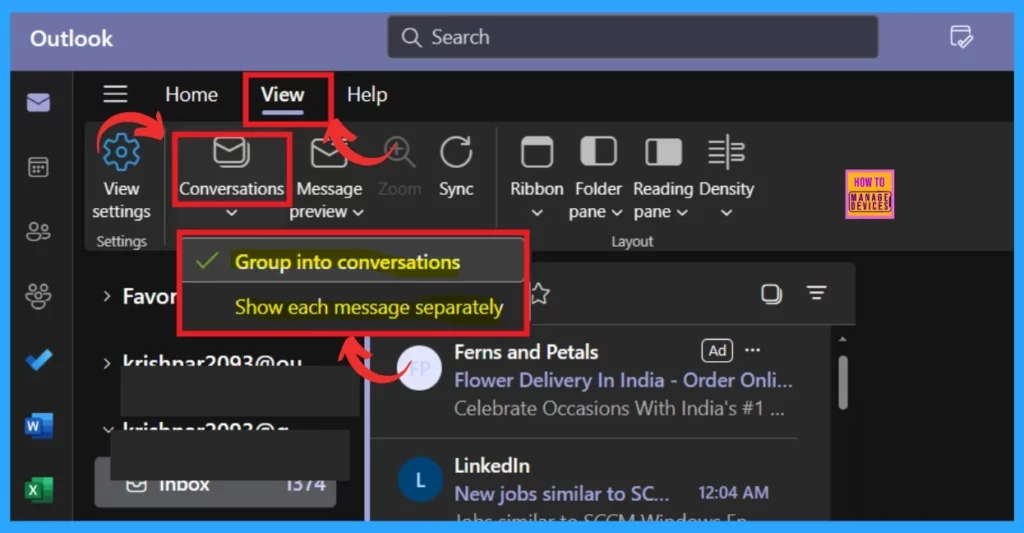Click the scroll up arrow in message list
The width and height of the screenshot is (1024, 533).
pos(842,339)
